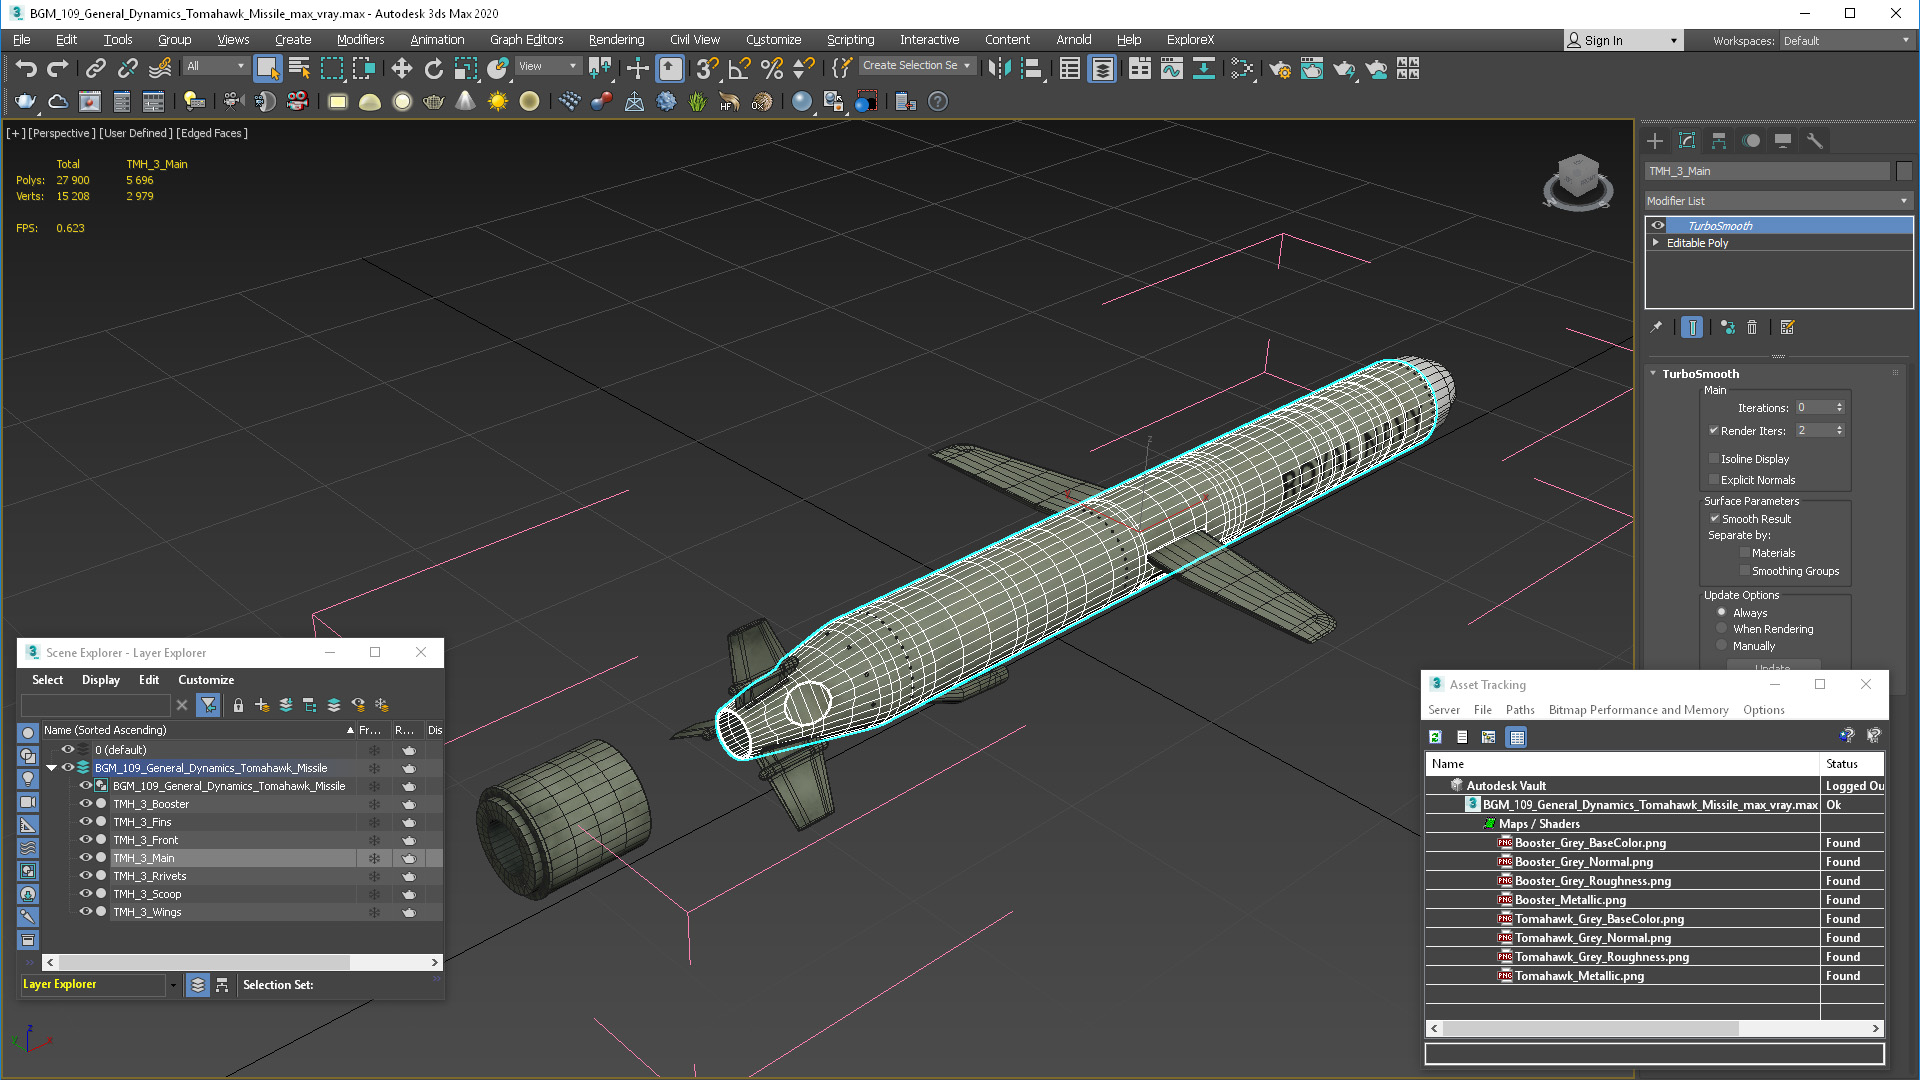Click the Edged Faces viewport label
The height and width of the screenshot is (1080, 1920).
coord(212,133)
